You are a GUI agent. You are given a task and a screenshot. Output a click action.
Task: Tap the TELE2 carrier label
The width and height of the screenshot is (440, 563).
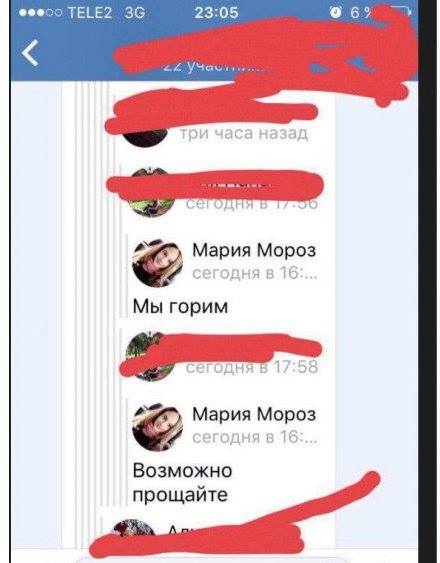point(90,13)
